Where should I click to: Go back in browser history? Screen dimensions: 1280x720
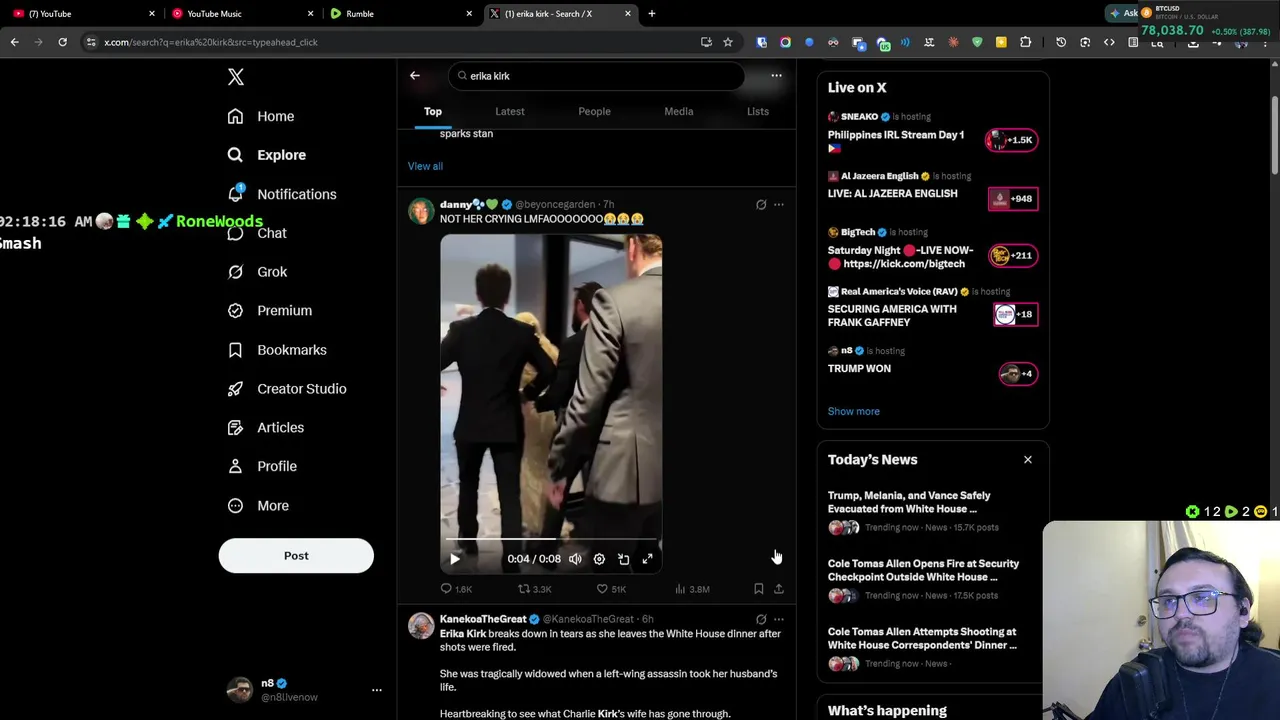coord(14,42)
